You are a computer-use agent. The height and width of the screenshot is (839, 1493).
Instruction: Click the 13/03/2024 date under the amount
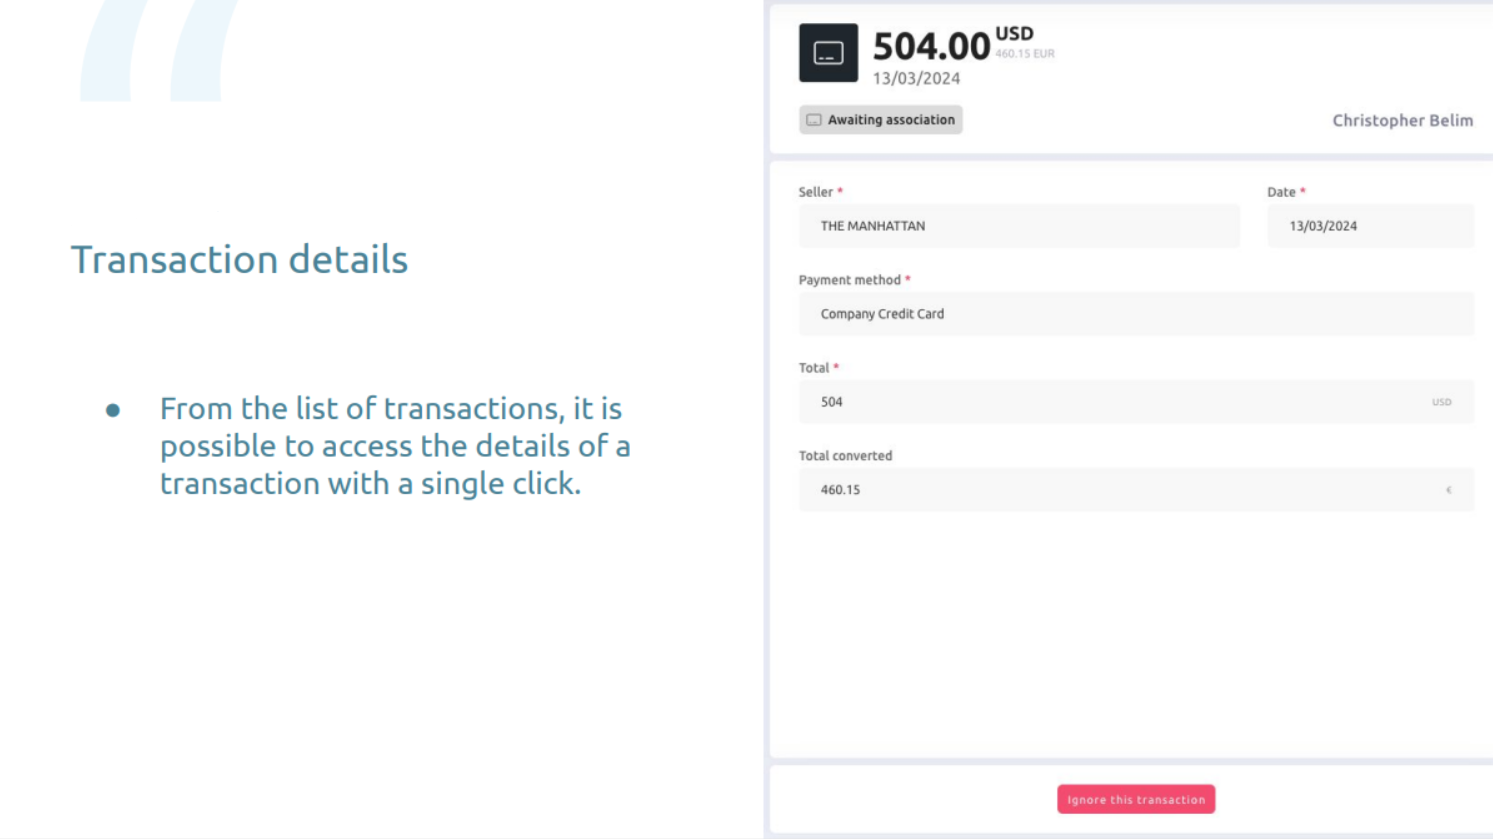916,78
